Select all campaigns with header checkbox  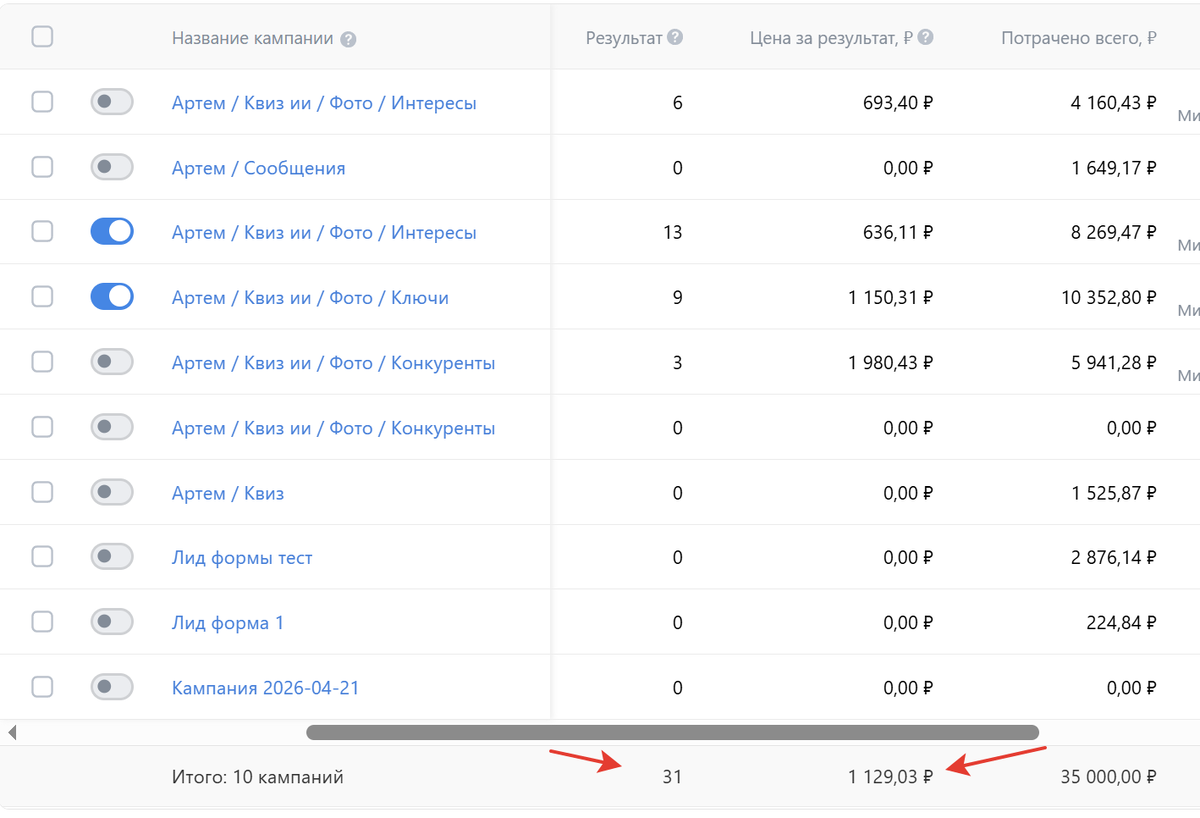[42, 37]
